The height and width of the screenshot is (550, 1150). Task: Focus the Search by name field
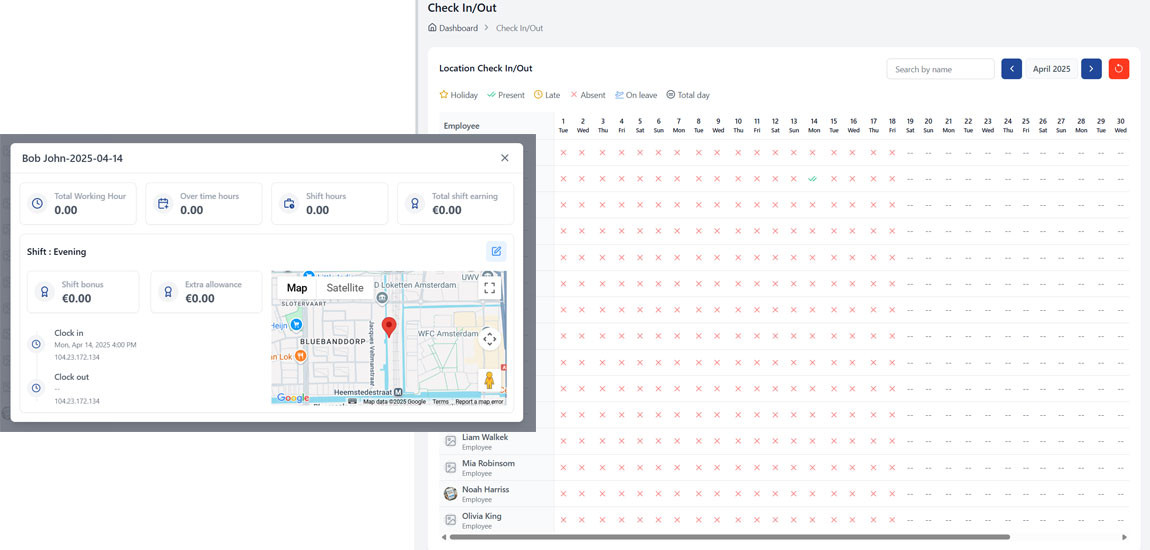pos(940,69)
